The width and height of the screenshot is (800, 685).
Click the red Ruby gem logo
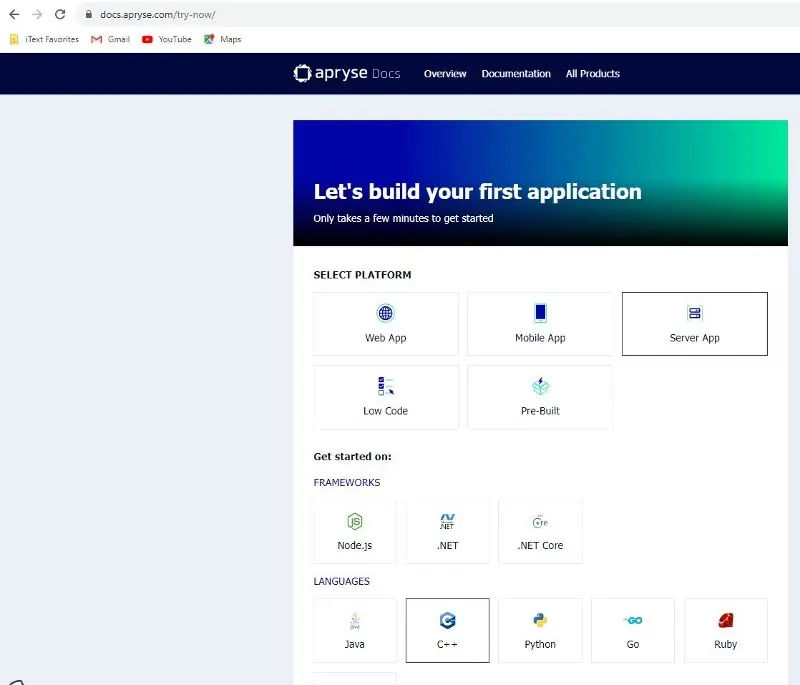tap(726, 620)
